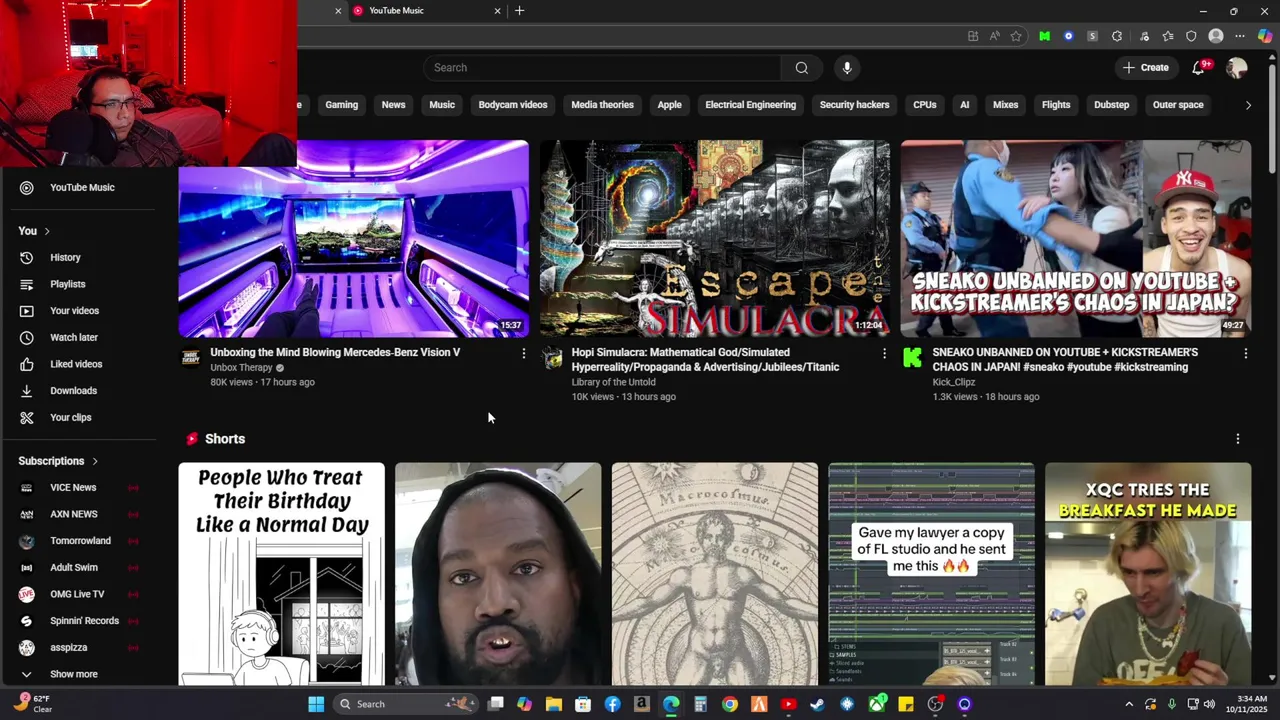This screenshot has height=720, width=1280.
Task: Open the weather widget showing 62°F
Action: tap(32, 704)
